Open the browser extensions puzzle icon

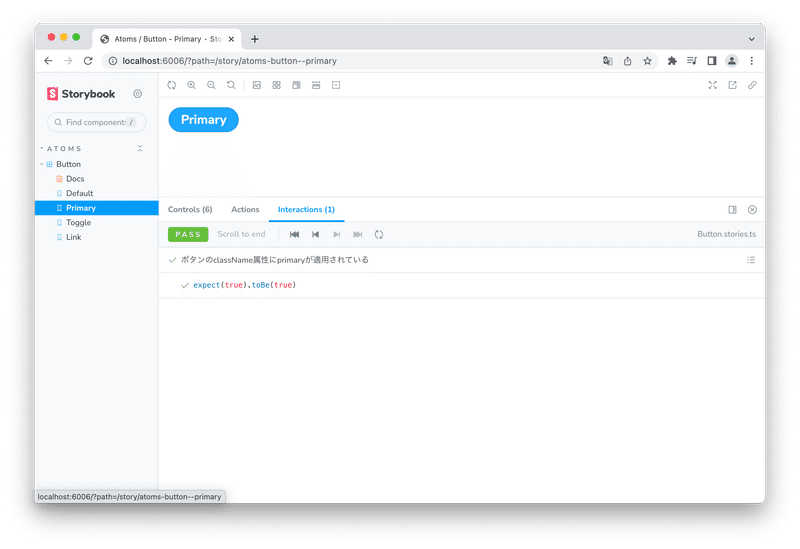[x=672, y=61]
